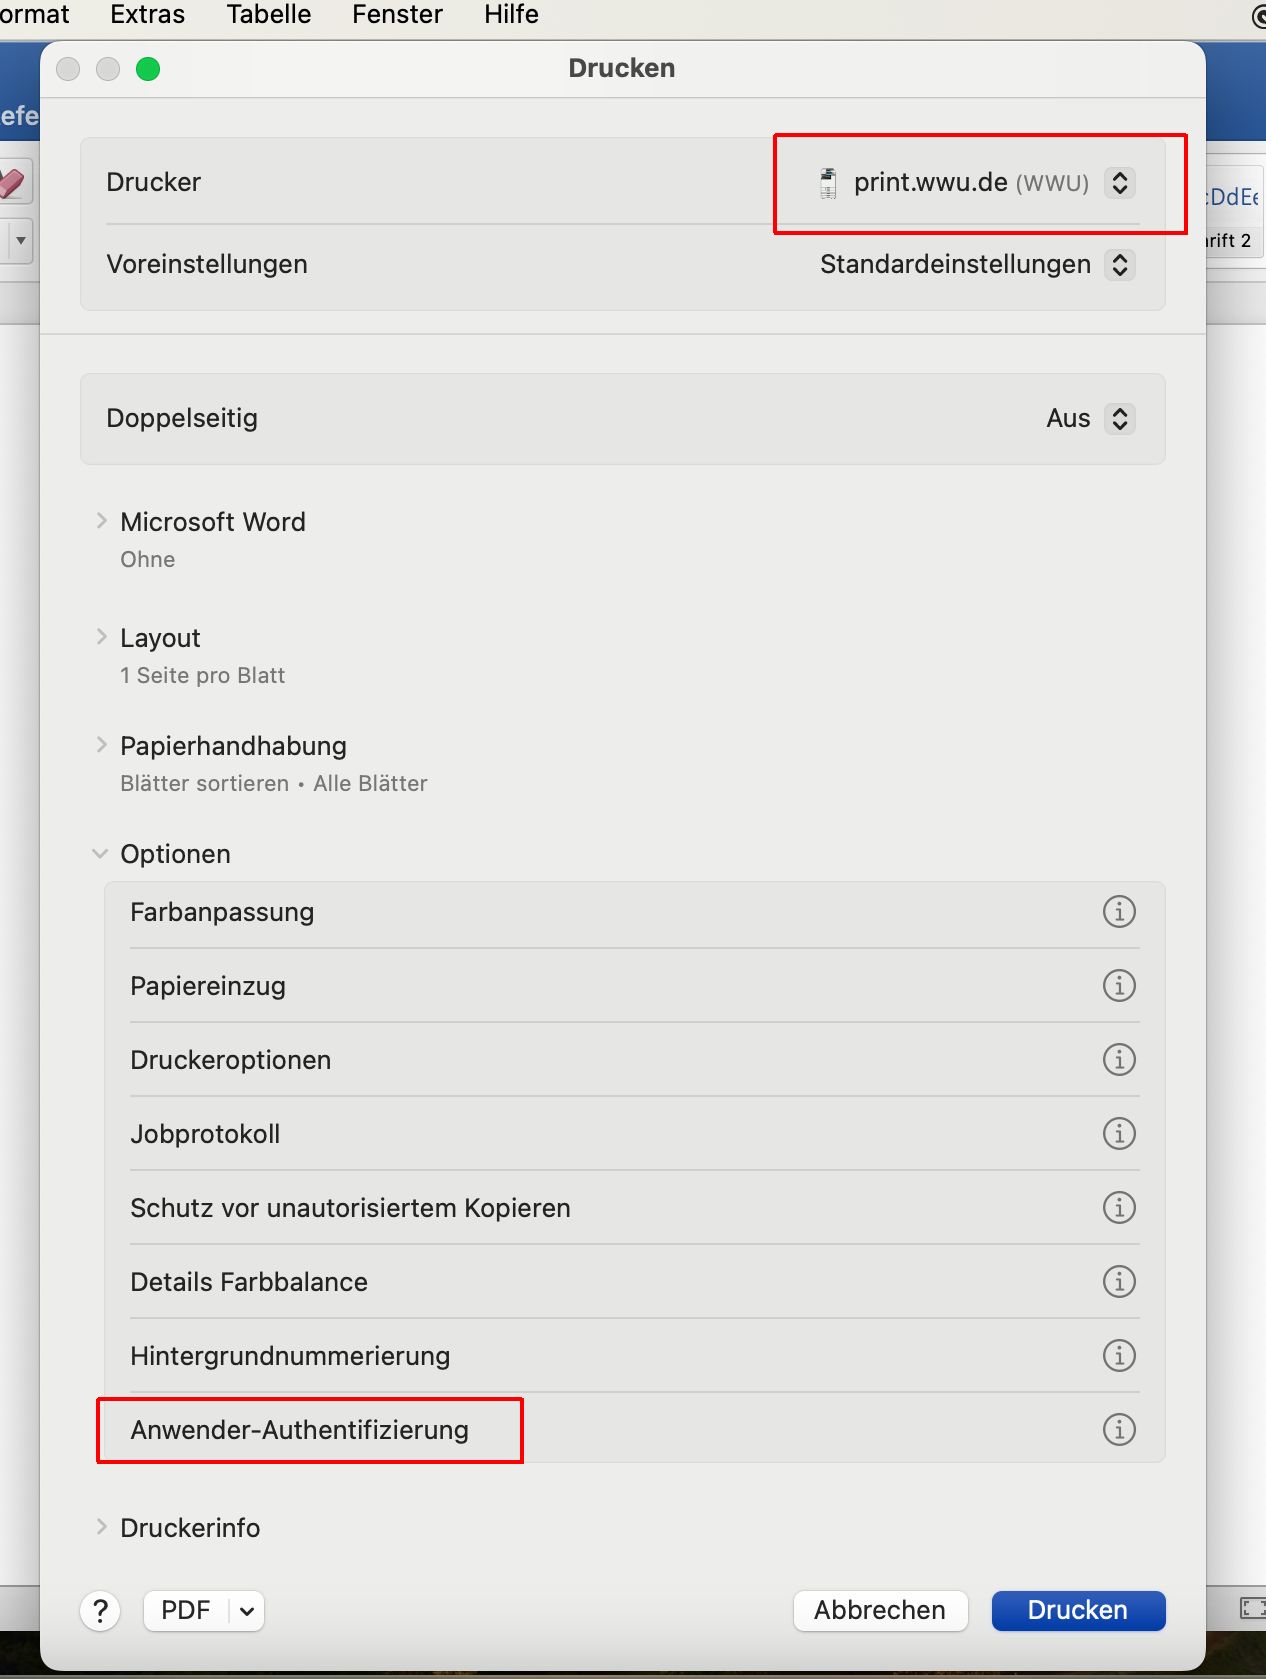The width and height of the screenshot is (1266, 1679).
Task: Open info for Papiereinzug option
Action: tap(1119, 986)
